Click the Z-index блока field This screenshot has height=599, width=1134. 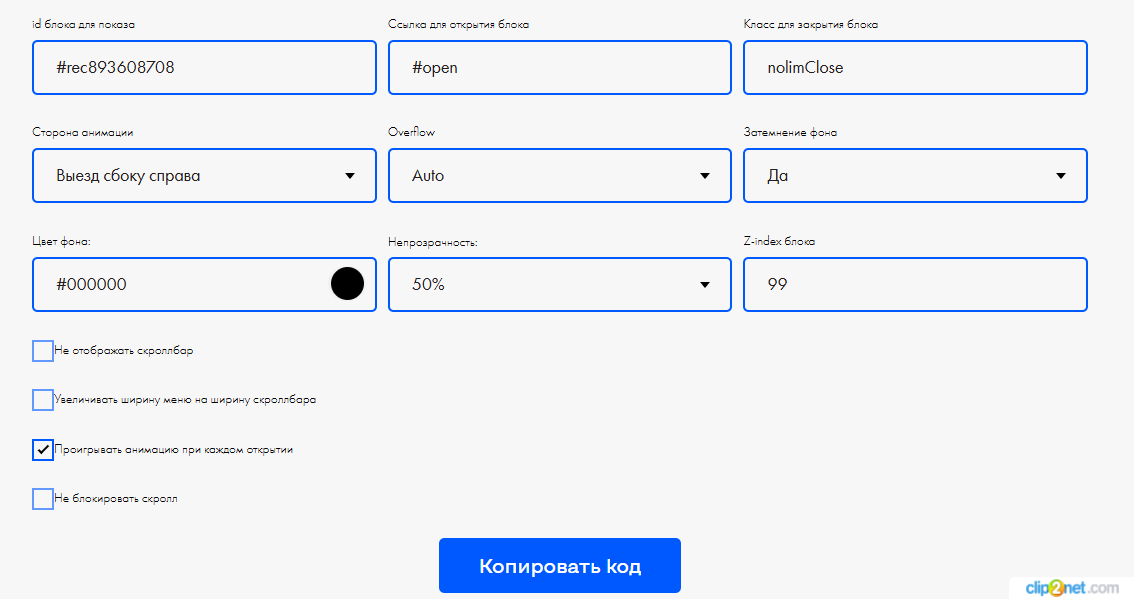coord(915,284)
